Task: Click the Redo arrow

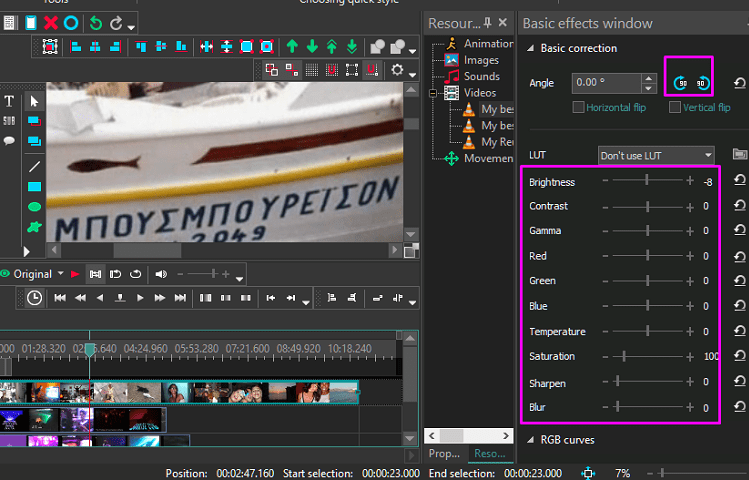Action: [116, 23]
